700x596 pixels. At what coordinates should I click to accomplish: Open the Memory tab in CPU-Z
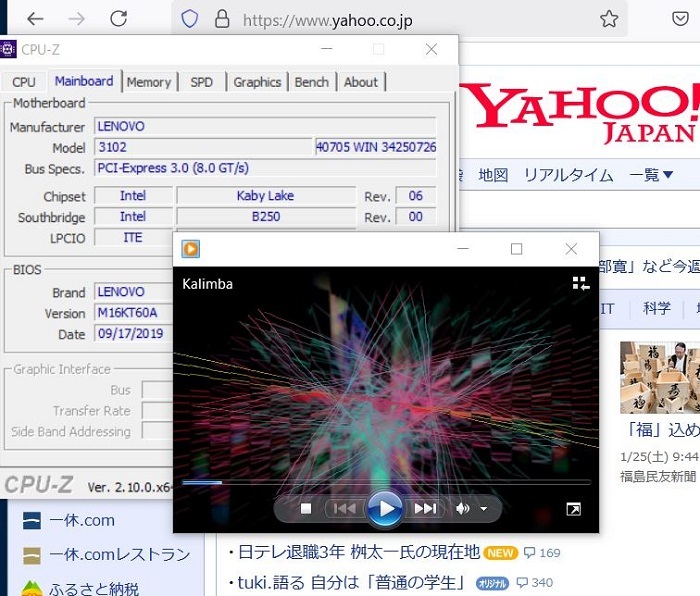click(149, 82)
